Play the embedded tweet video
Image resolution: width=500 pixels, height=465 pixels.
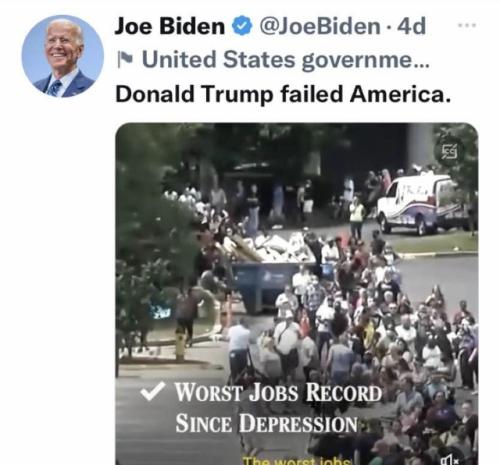pyautogui.click(x=297, y=294)
